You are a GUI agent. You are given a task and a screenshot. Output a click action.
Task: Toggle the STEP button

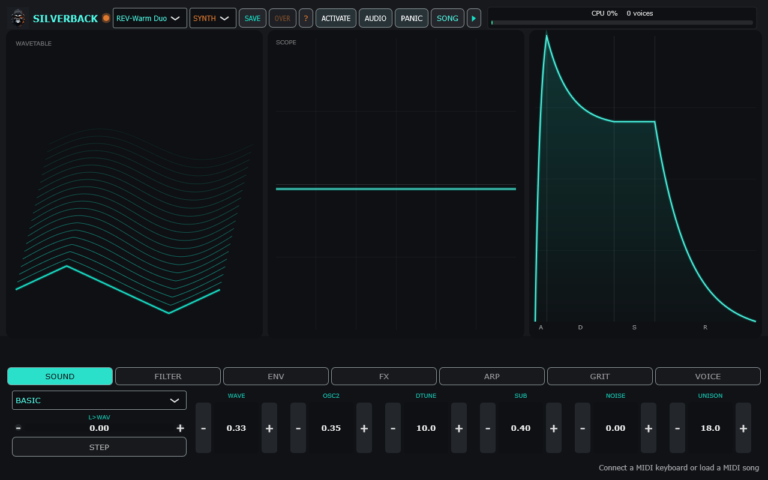[99, 447]
